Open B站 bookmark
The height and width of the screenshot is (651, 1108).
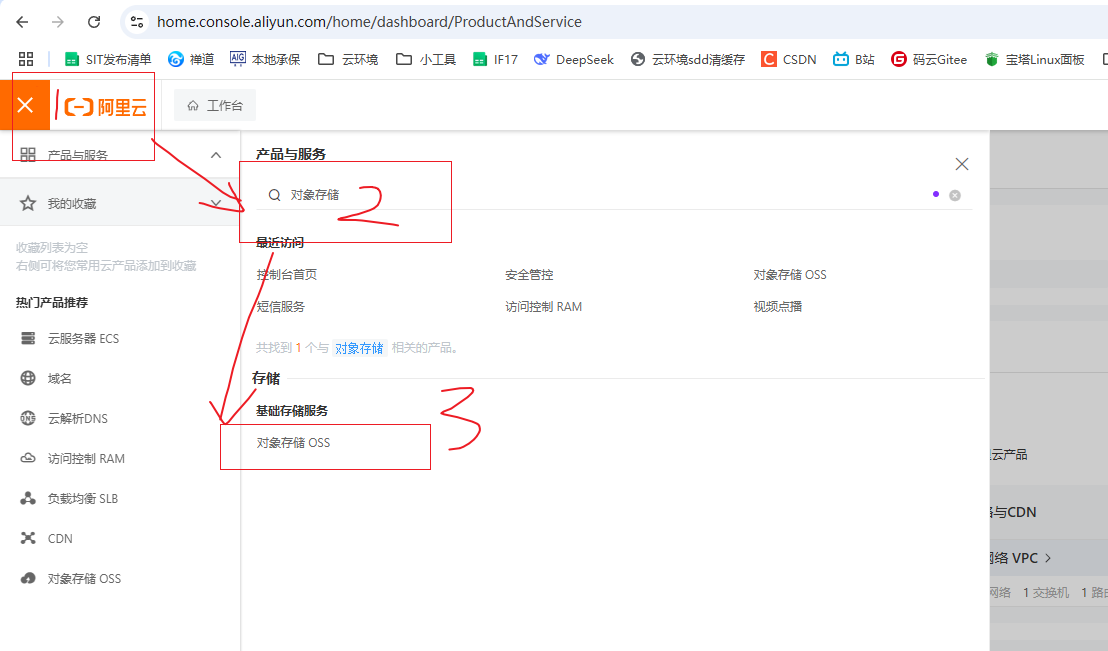click(854, 59)
